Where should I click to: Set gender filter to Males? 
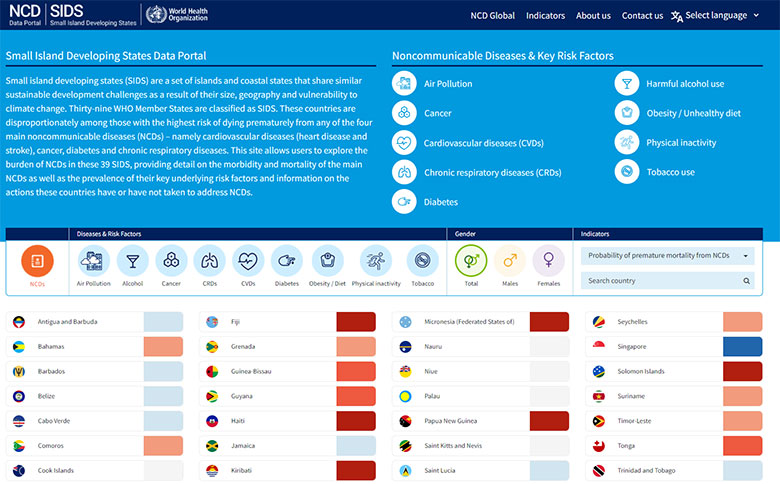pyautogui.click(x=510, y=261)
